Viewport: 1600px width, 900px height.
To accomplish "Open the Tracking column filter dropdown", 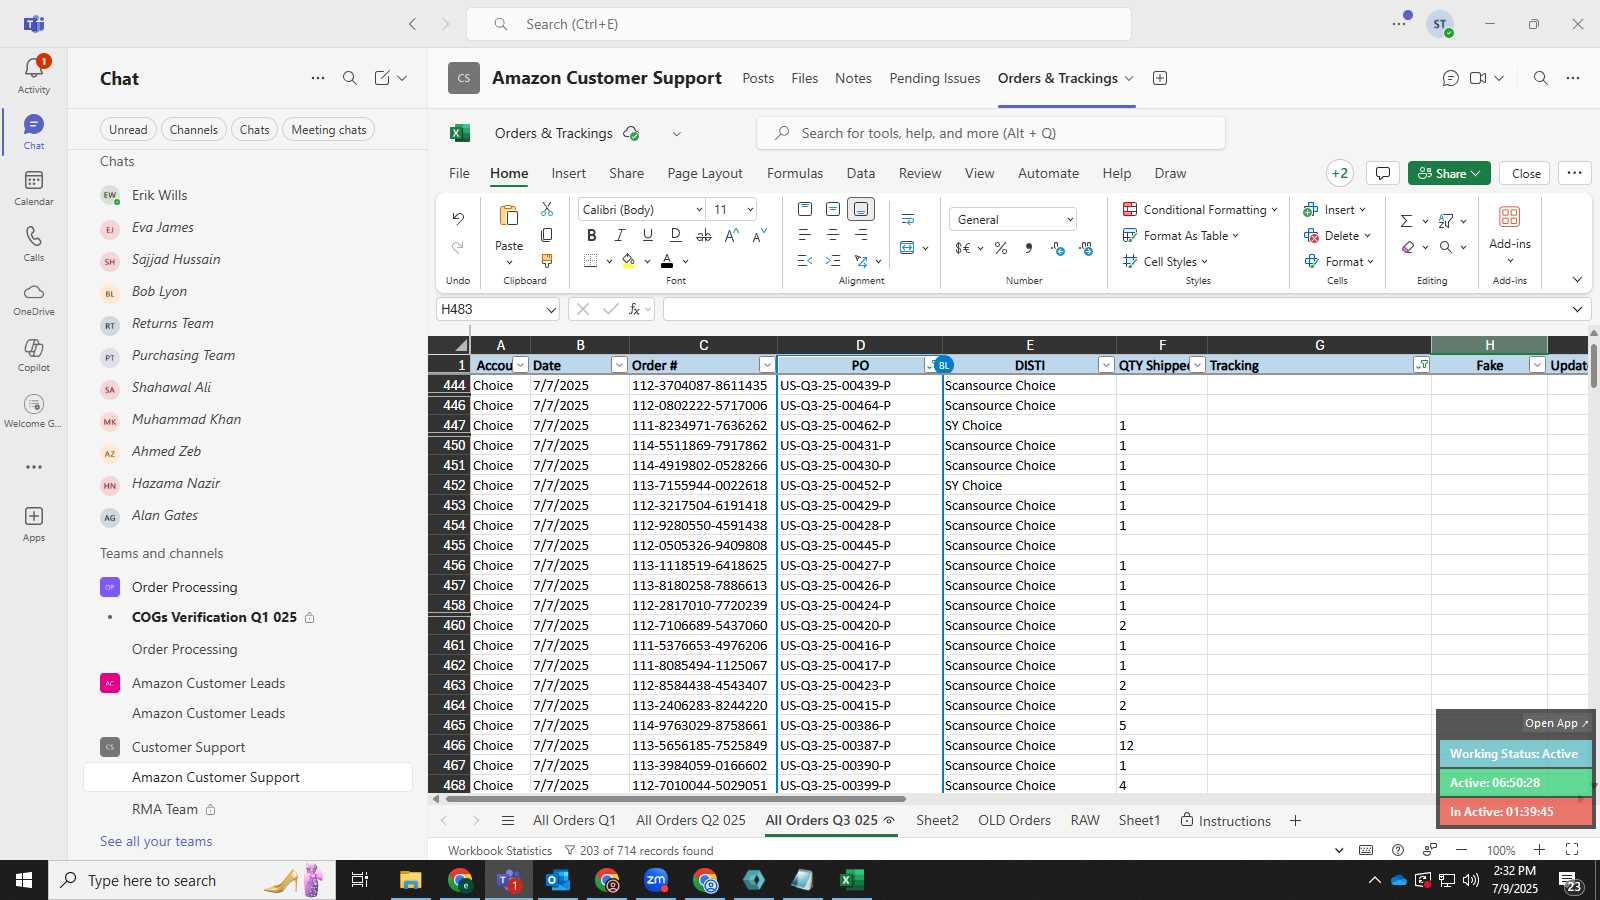I will click(1421, 365).
